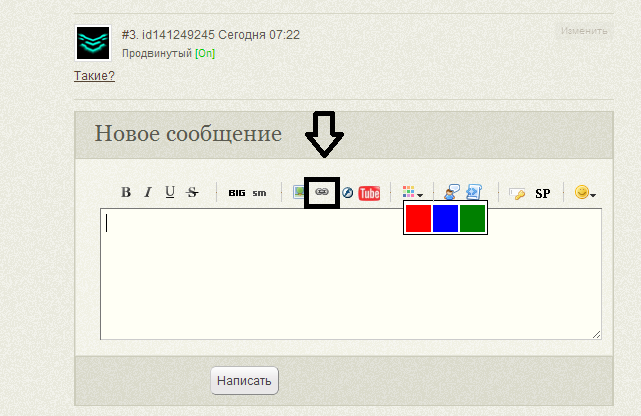Apply strikethrough formatting with S icon
Viewport: 641px width, 416px height.
[192, 192]
